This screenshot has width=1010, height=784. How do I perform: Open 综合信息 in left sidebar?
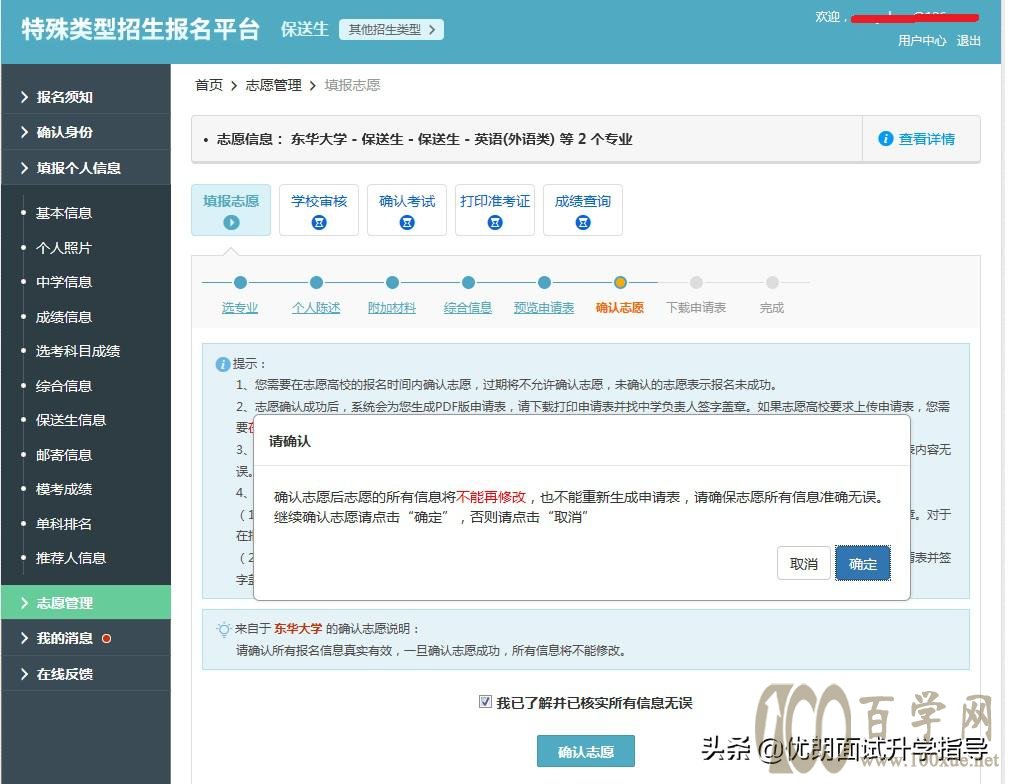click(x=64, y=385)
